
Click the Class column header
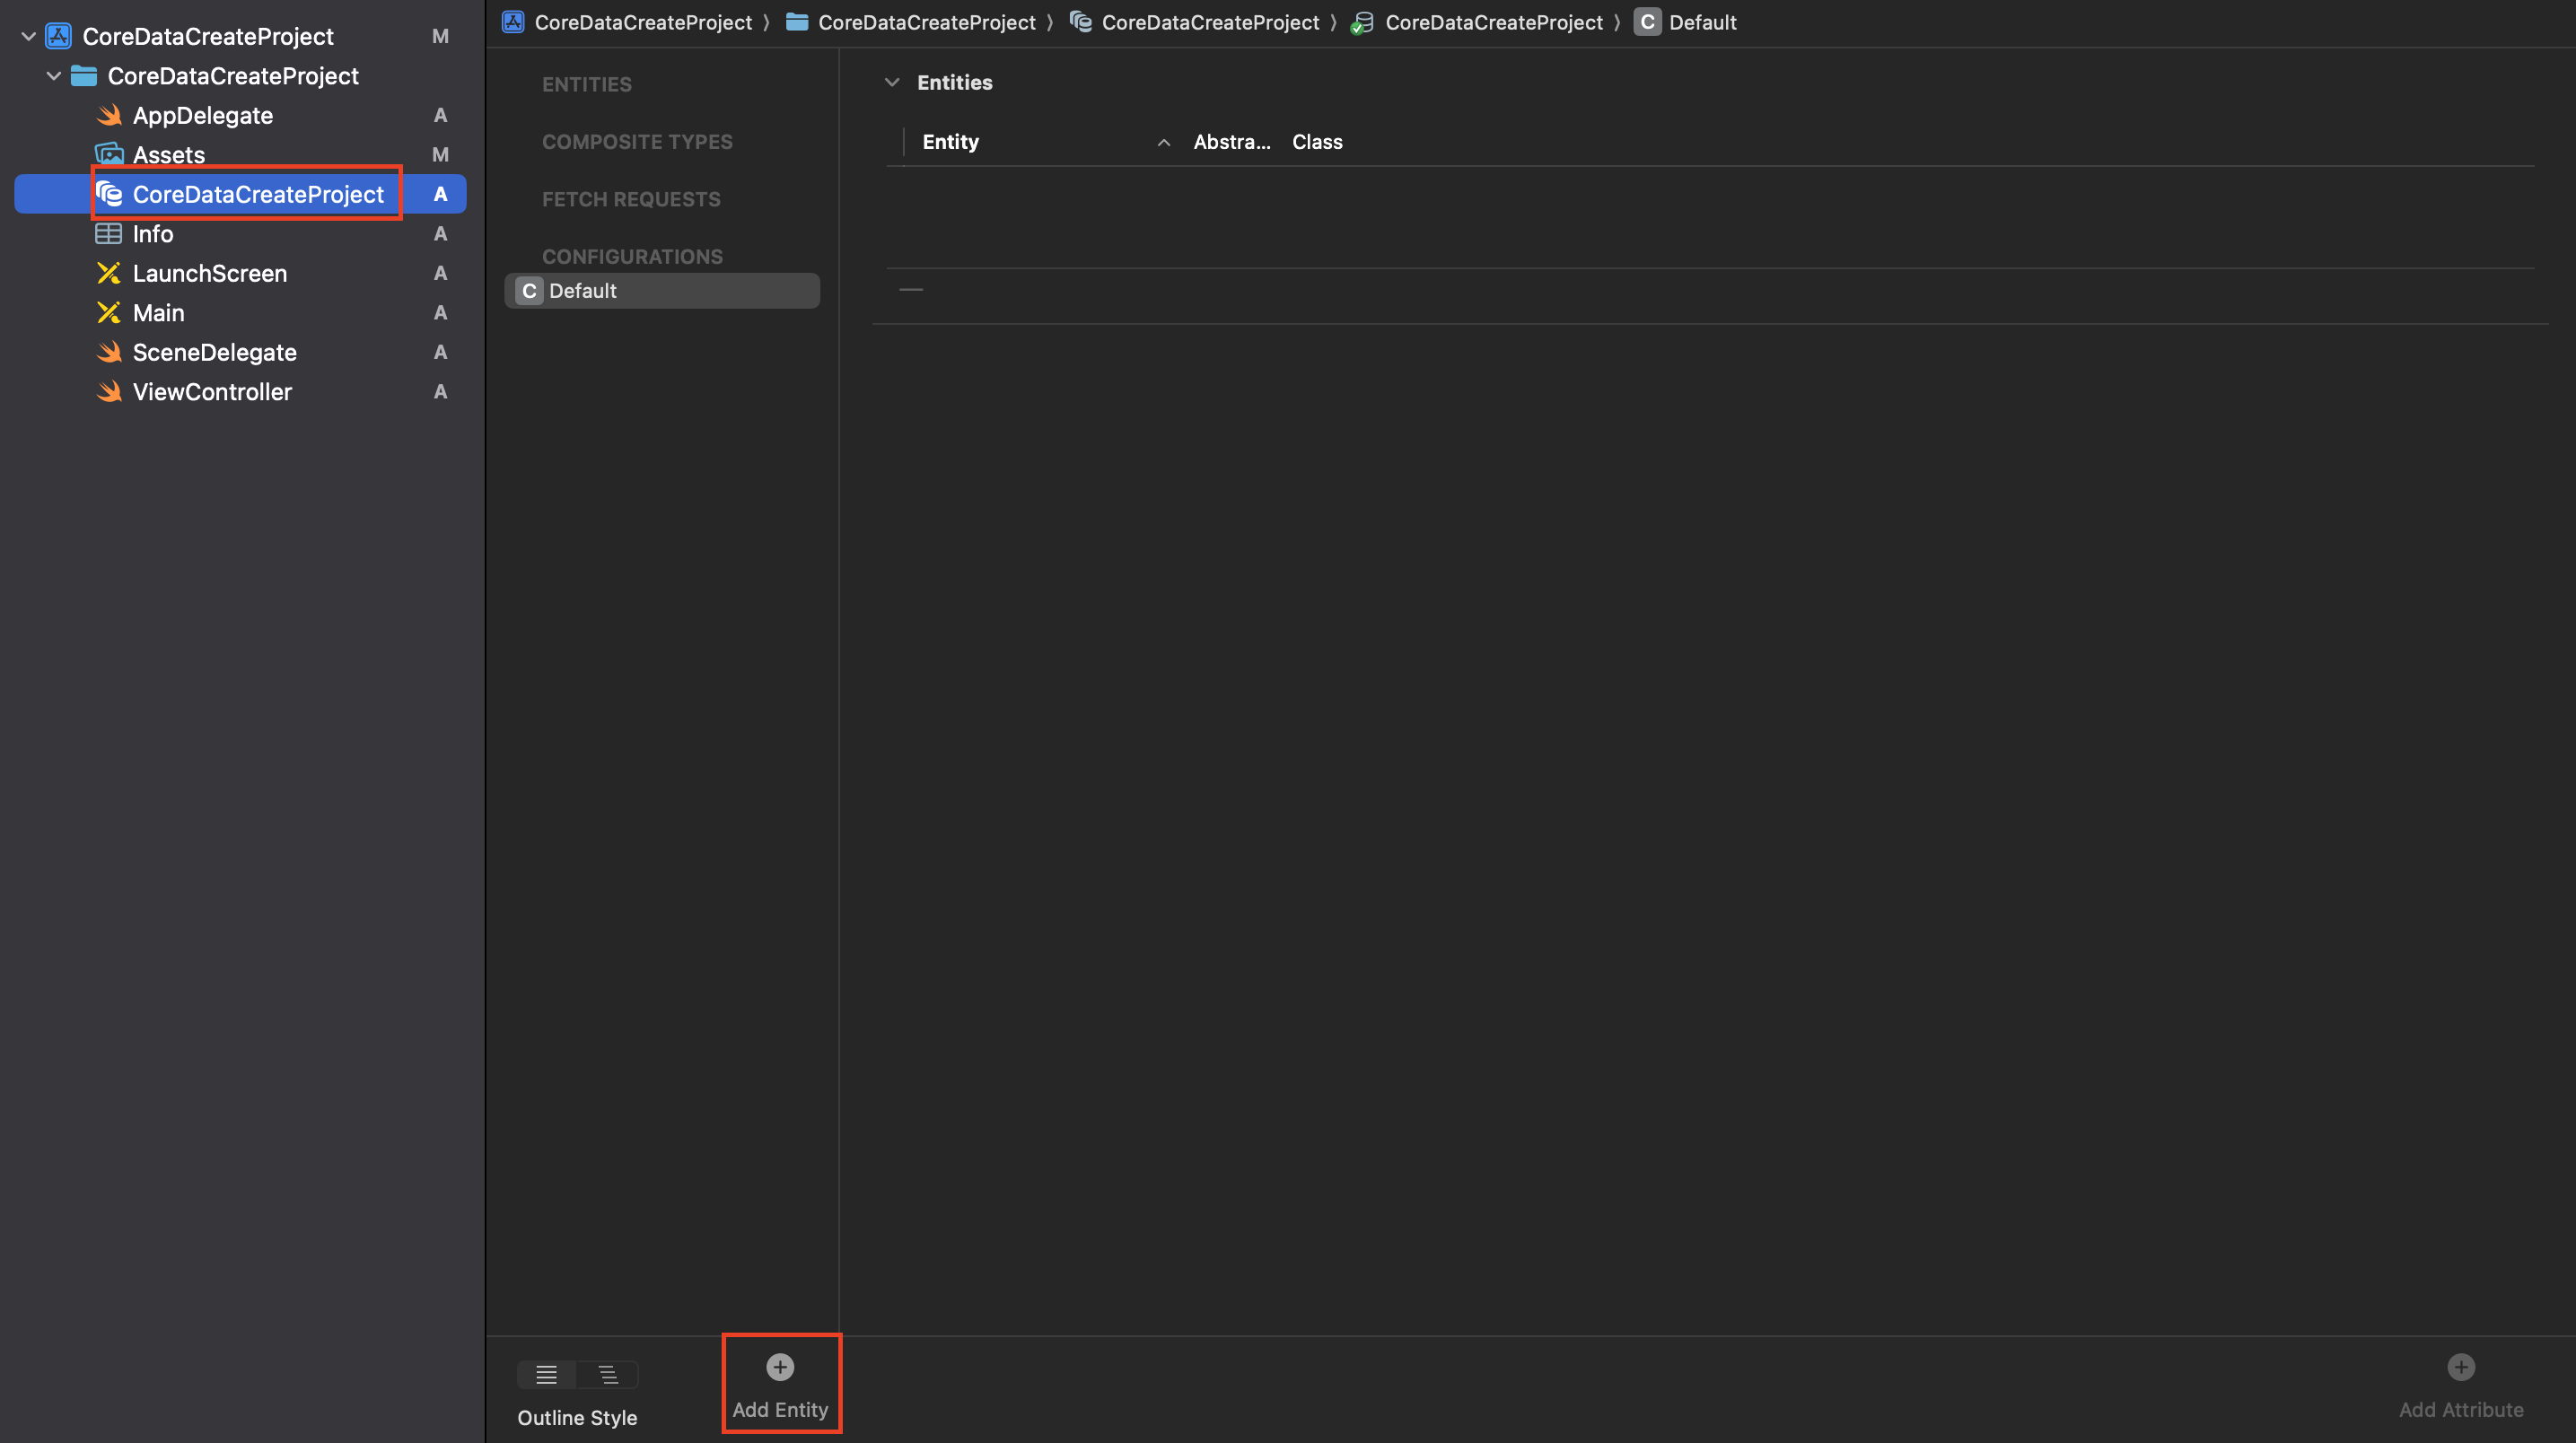[x=1316, y=142]
